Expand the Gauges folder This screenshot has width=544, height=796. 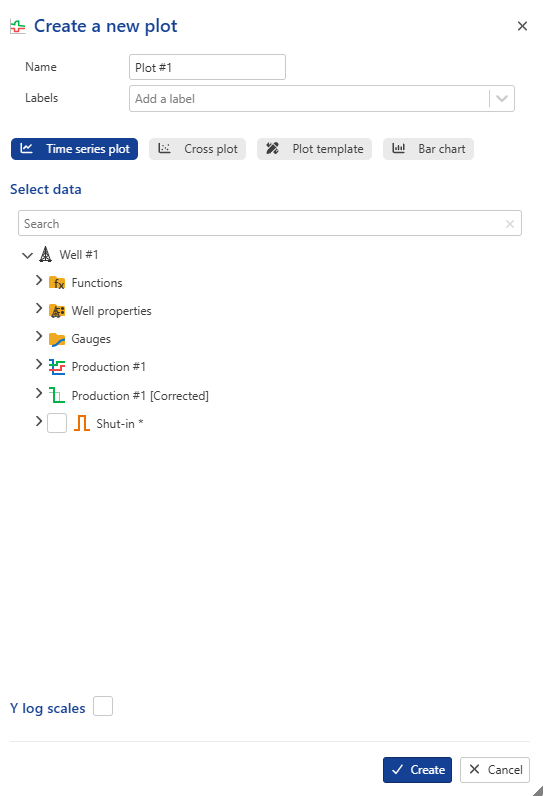pos(39,336)
